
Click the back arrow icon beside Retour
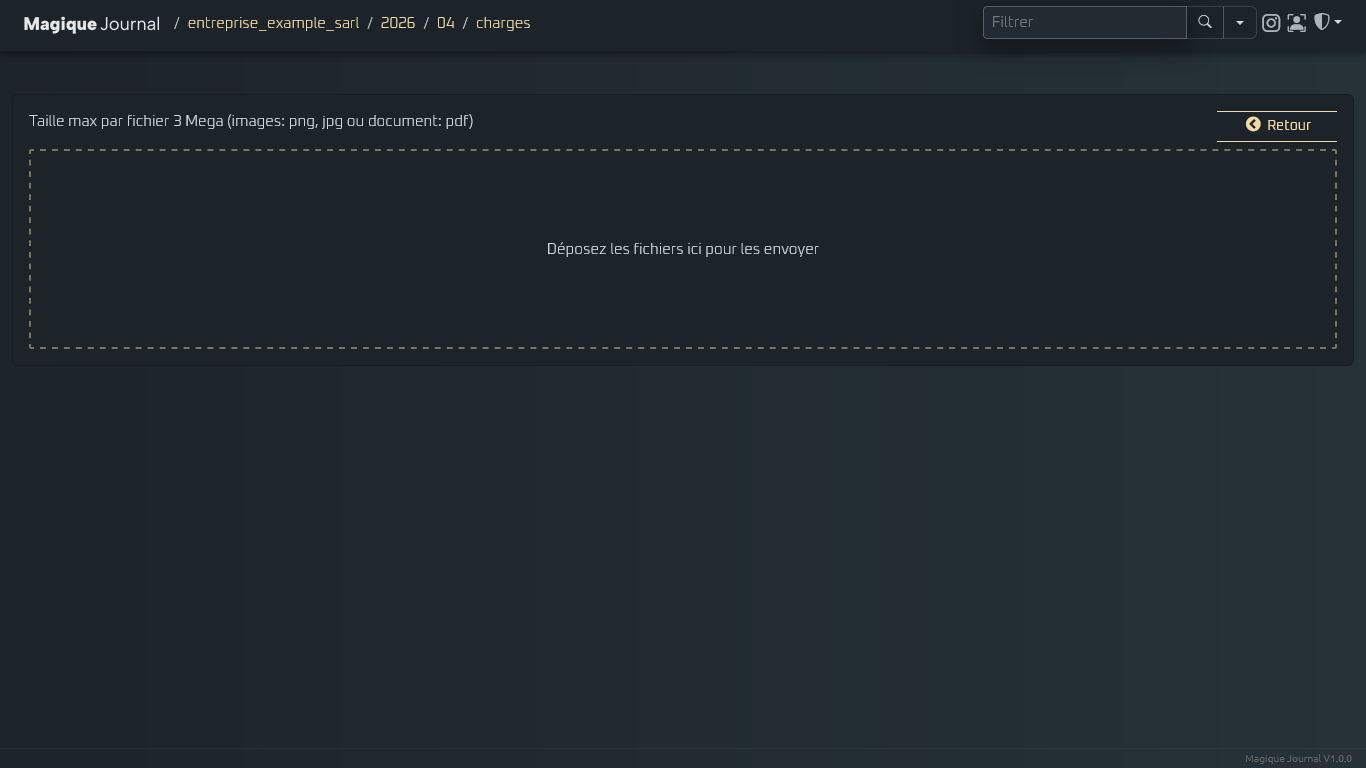click(x=1253, y=125)
